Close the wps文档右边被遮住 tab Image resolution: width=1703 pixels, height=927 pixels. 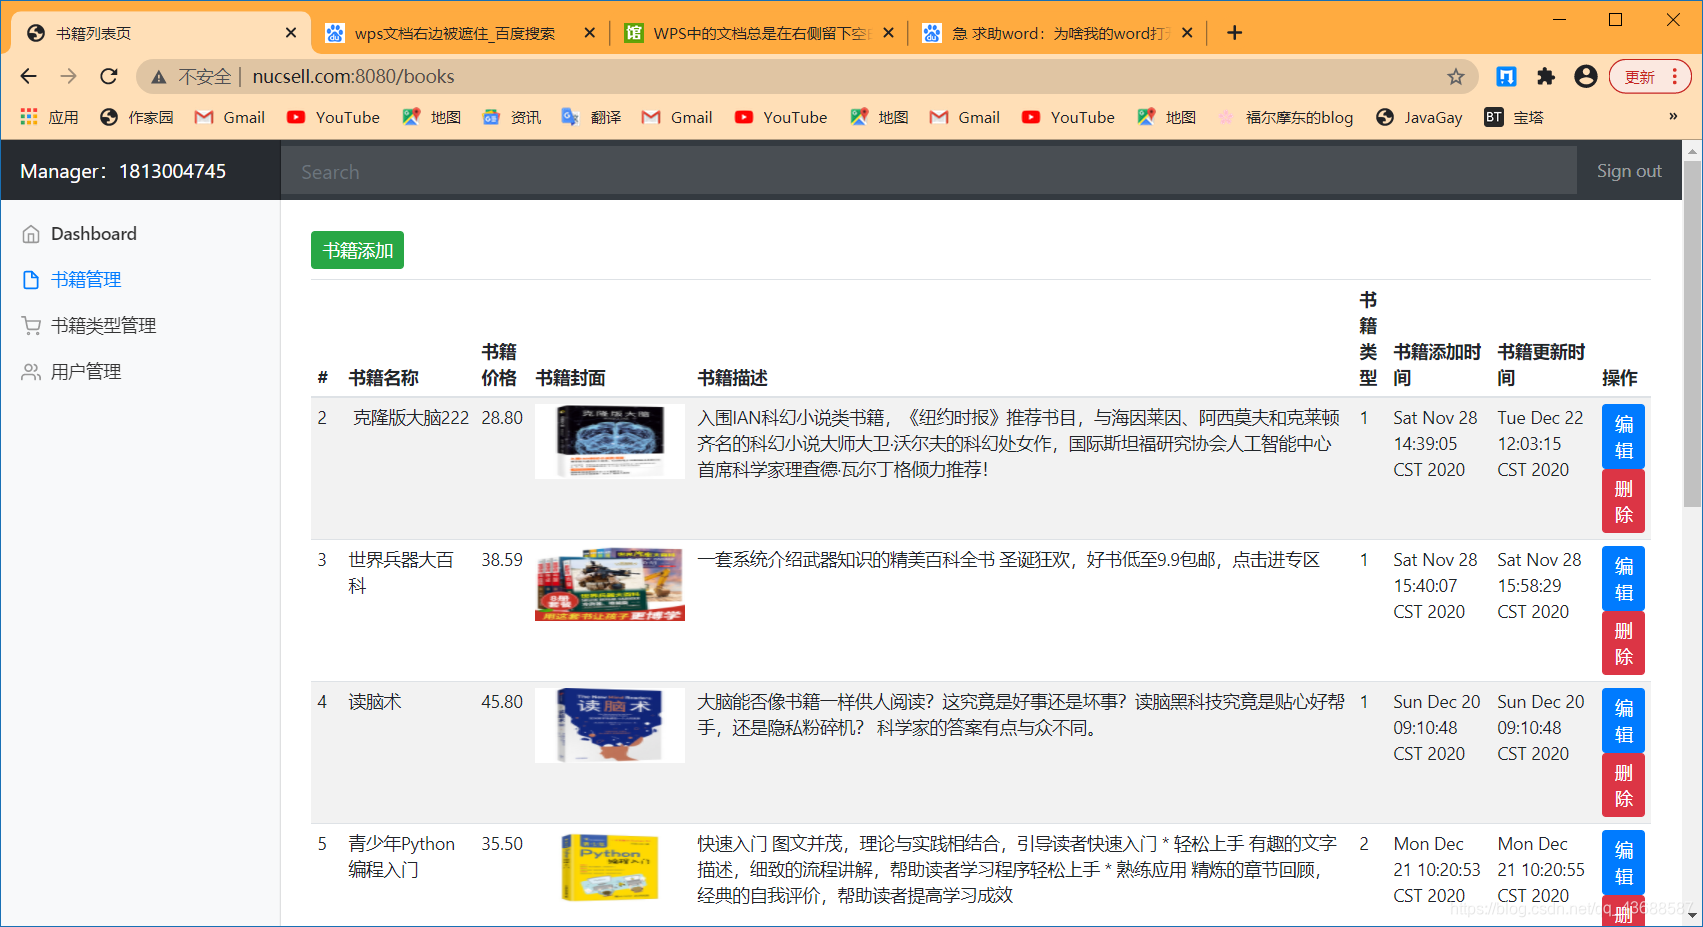click(x=590, y=33)
